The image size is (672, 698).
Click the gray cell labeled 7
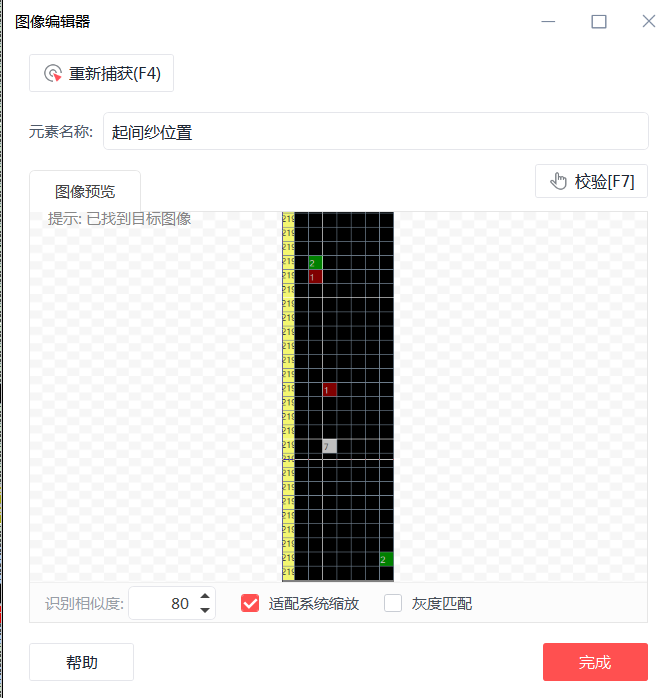pos(330,446)
